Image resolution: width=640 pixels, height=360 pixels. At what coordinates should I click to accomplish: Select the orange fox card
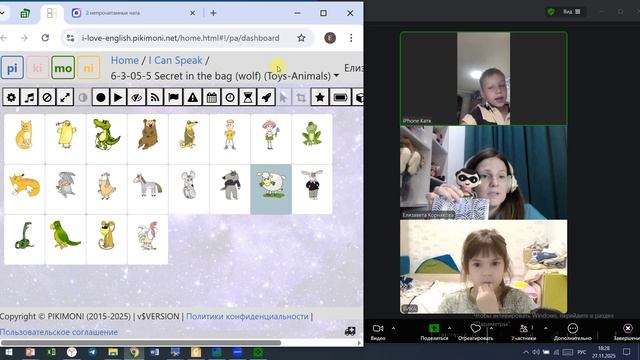tap(24, 189)
